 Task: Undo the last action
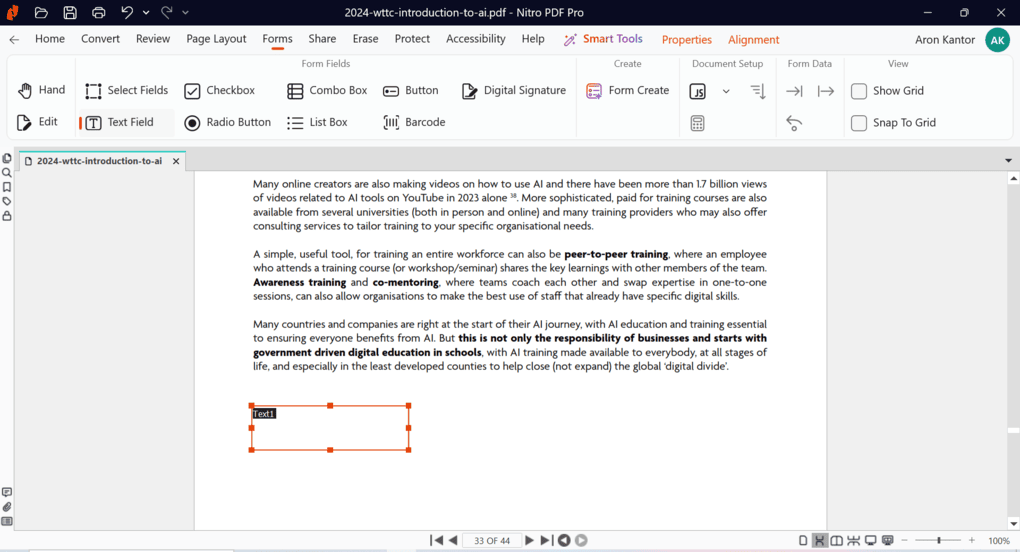click(x=127, y=12)
